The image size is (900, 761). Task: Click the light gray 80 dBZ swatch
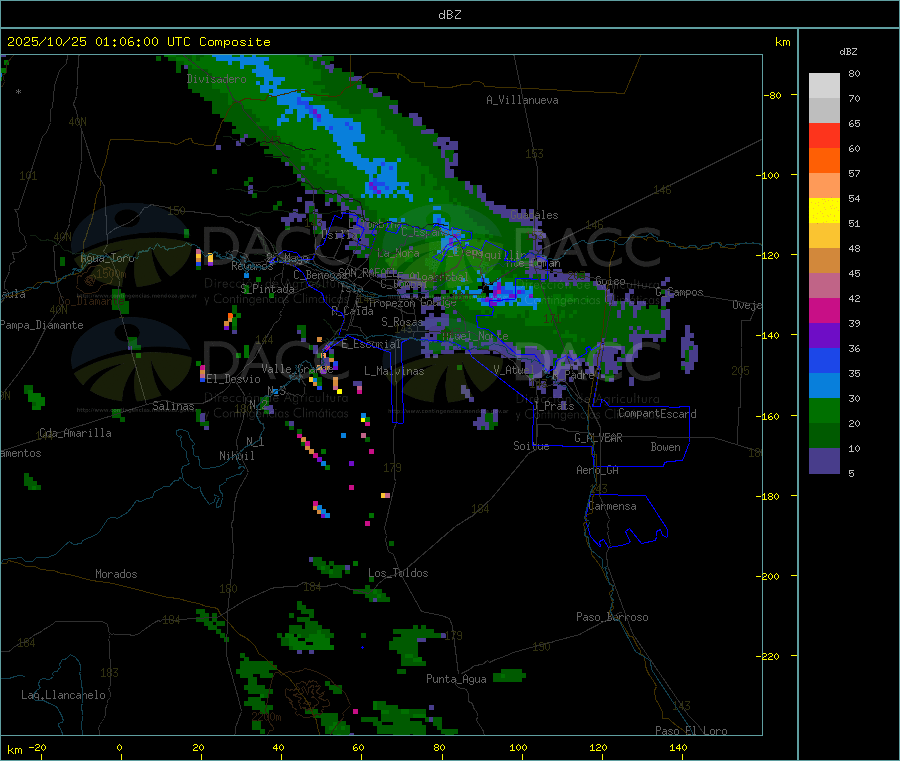[x=824, y=86]
